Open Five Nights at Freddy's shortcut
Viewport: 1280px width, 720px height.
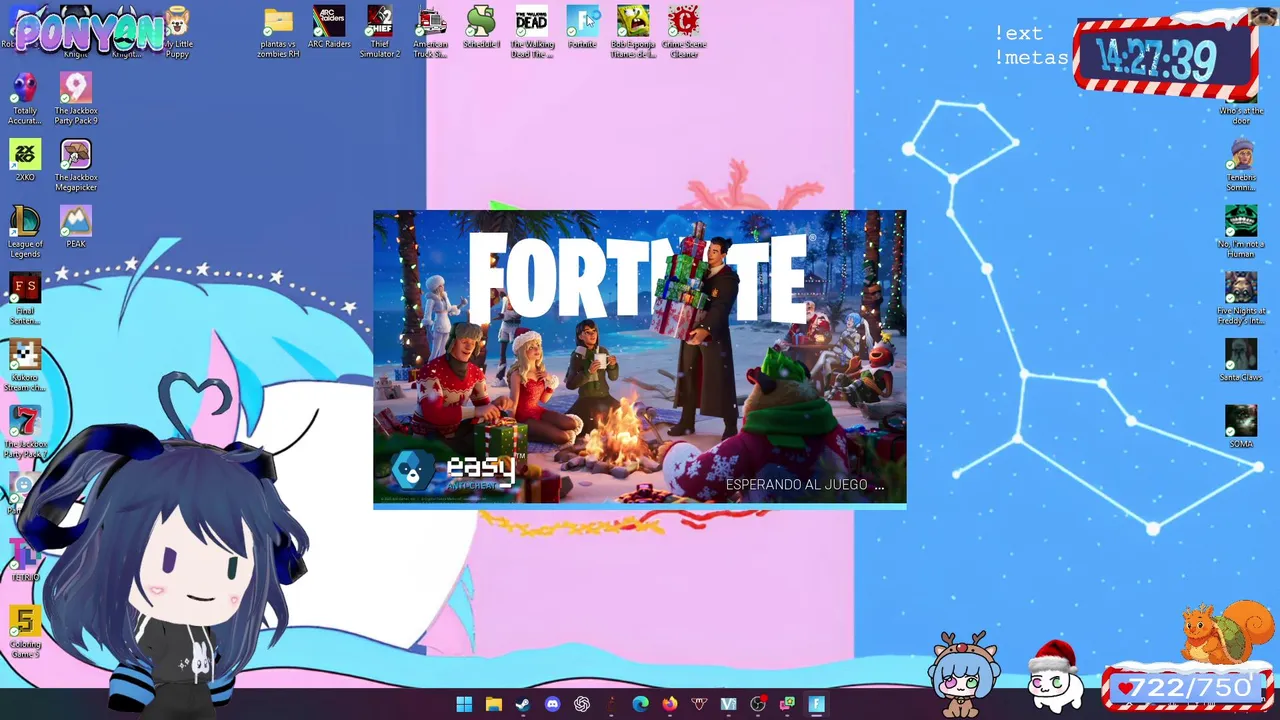[1241, 298]
